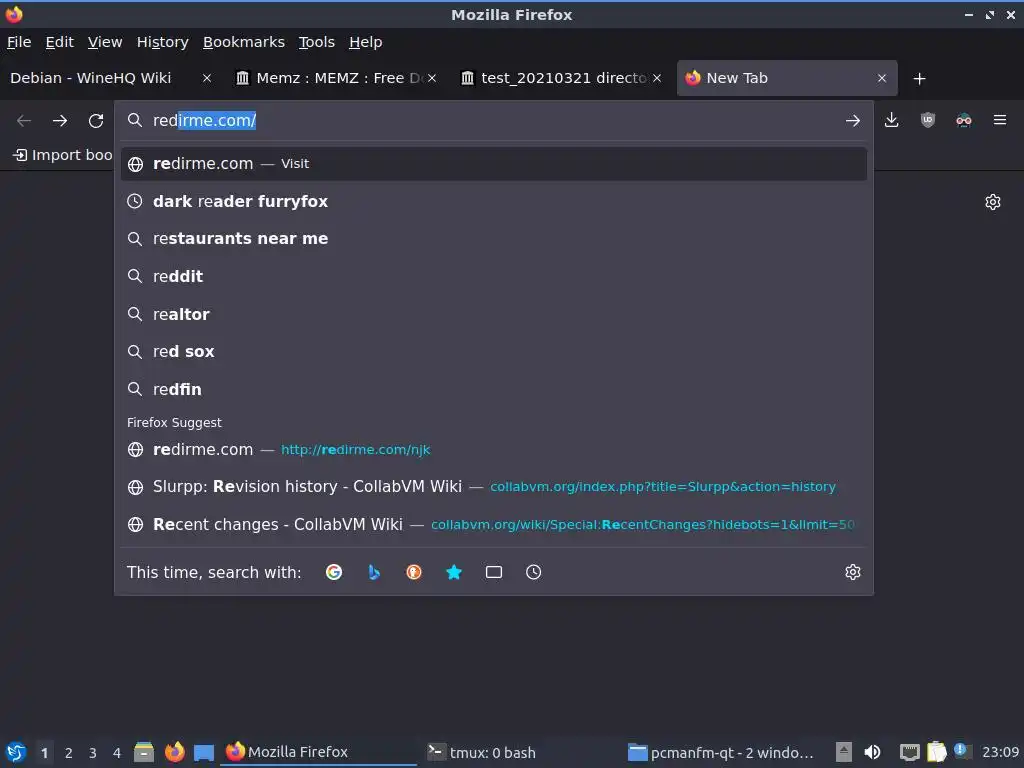Screen dimensions: 1024x768
Task: Click the forward navigation arrow
Action: tap(60, 120)
